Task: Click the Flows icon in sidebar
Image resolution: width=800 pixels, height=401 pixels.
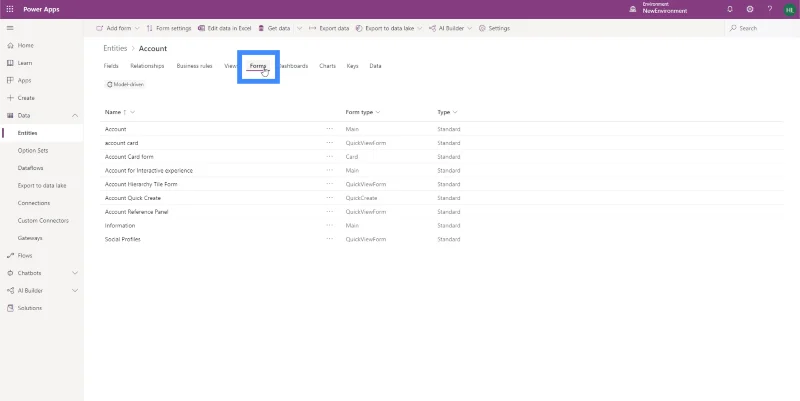Action: pos(10,255)
